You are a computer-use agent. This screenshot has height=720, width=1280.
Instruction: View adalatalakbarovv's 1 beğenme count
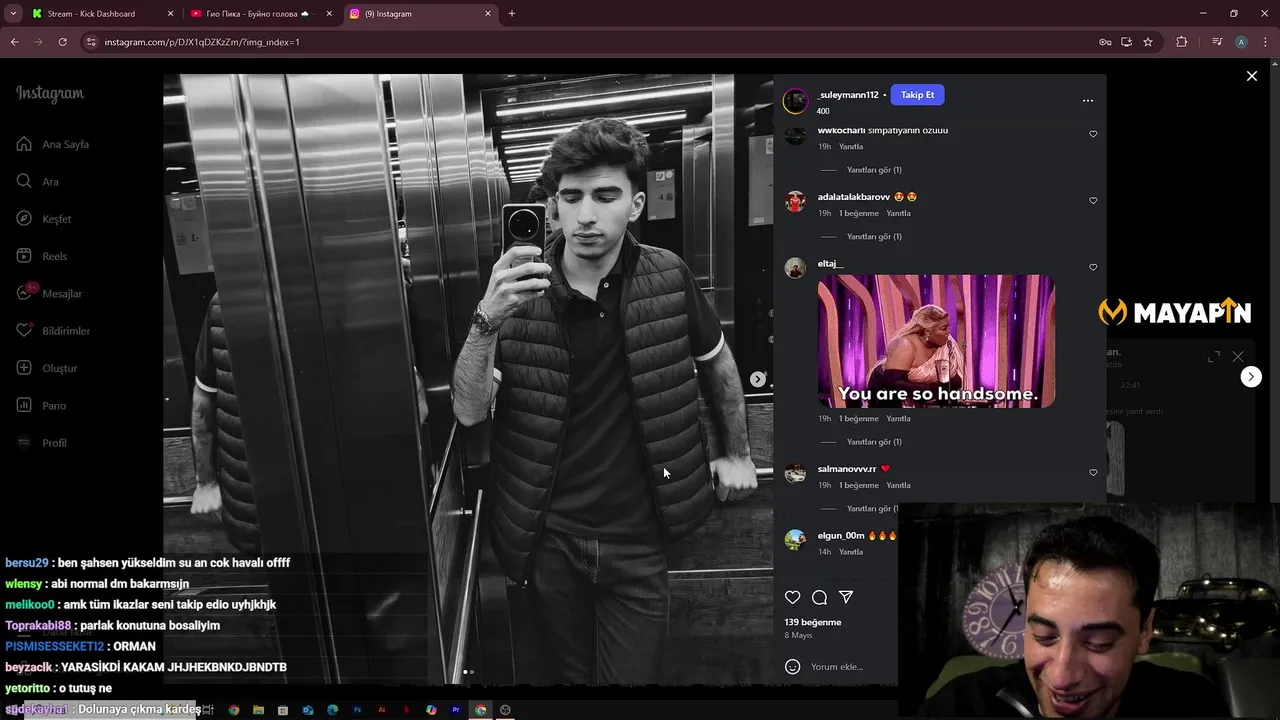click(x=859, y=213)
